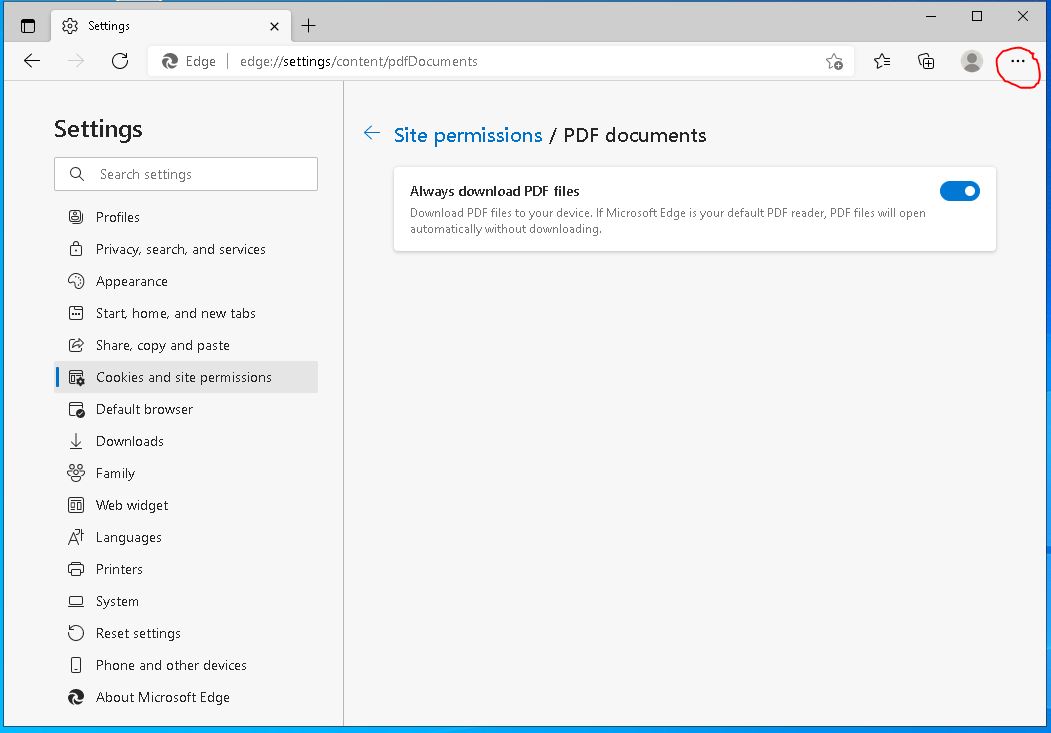Click the Always download PDF files label
Image resolution: width=1051 pixels, height=733 pixels.
(495, 192)
